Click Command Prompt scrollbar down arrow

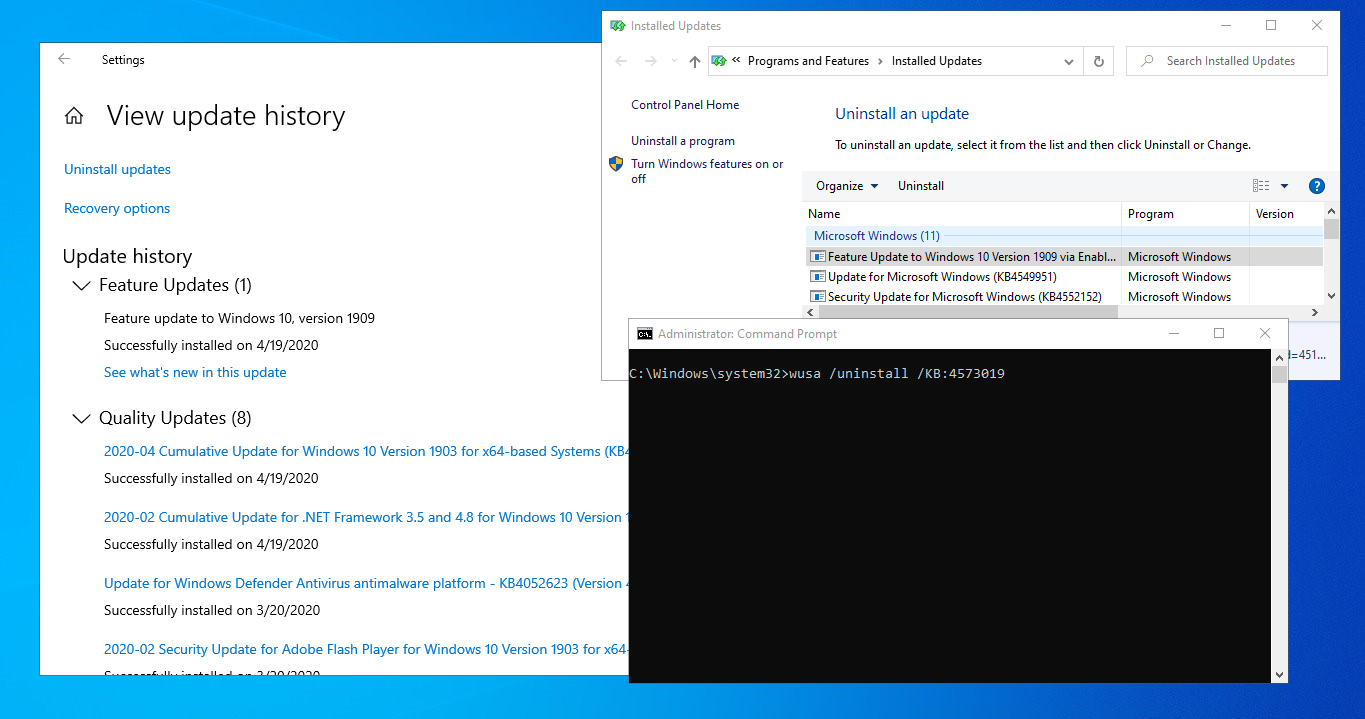click(1279, 675)
